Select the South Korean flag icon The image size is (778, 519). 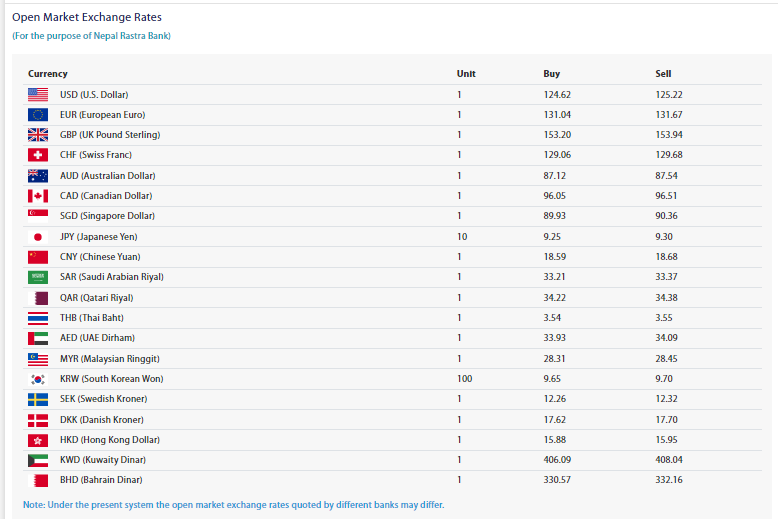38,379
